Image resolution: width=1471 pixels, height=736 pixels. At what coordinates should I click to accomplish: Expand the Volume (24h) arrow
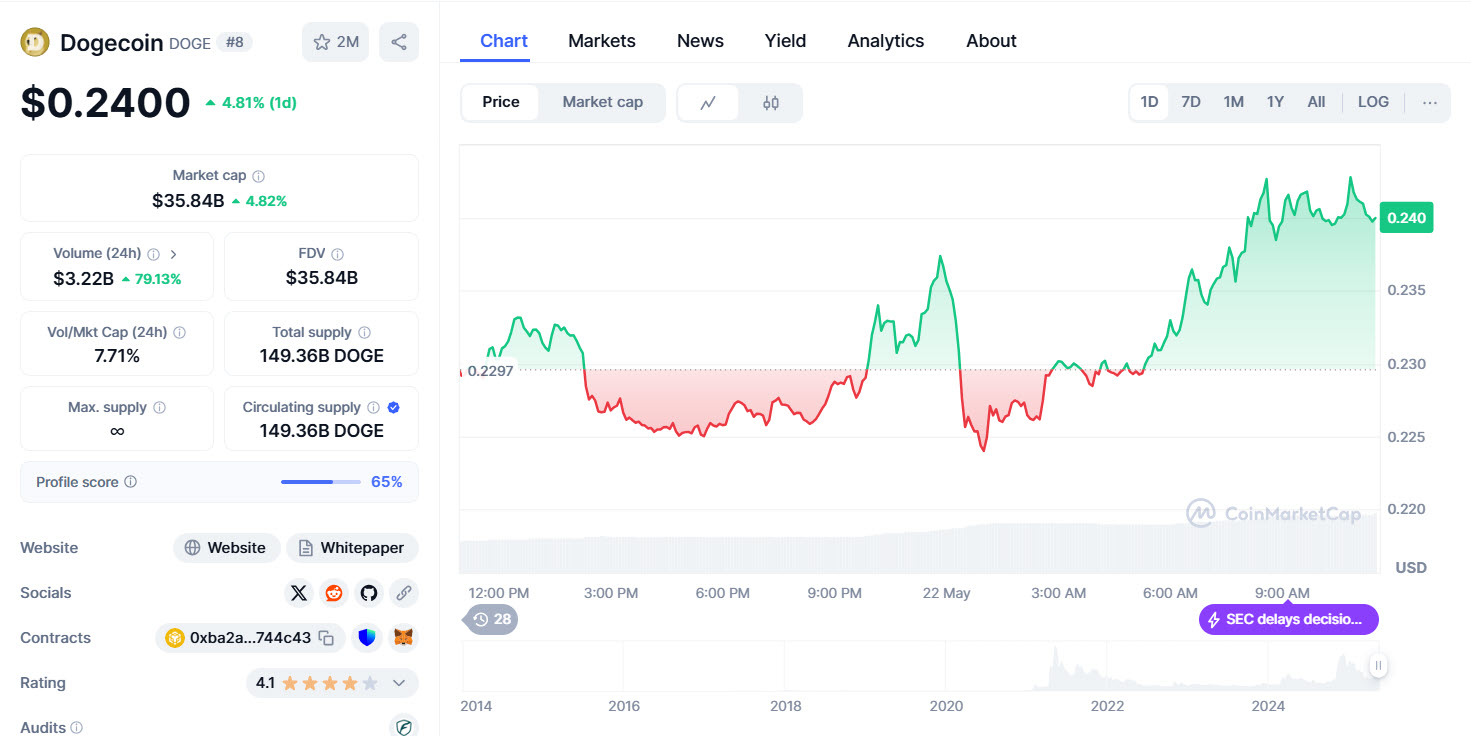point(174,254)
